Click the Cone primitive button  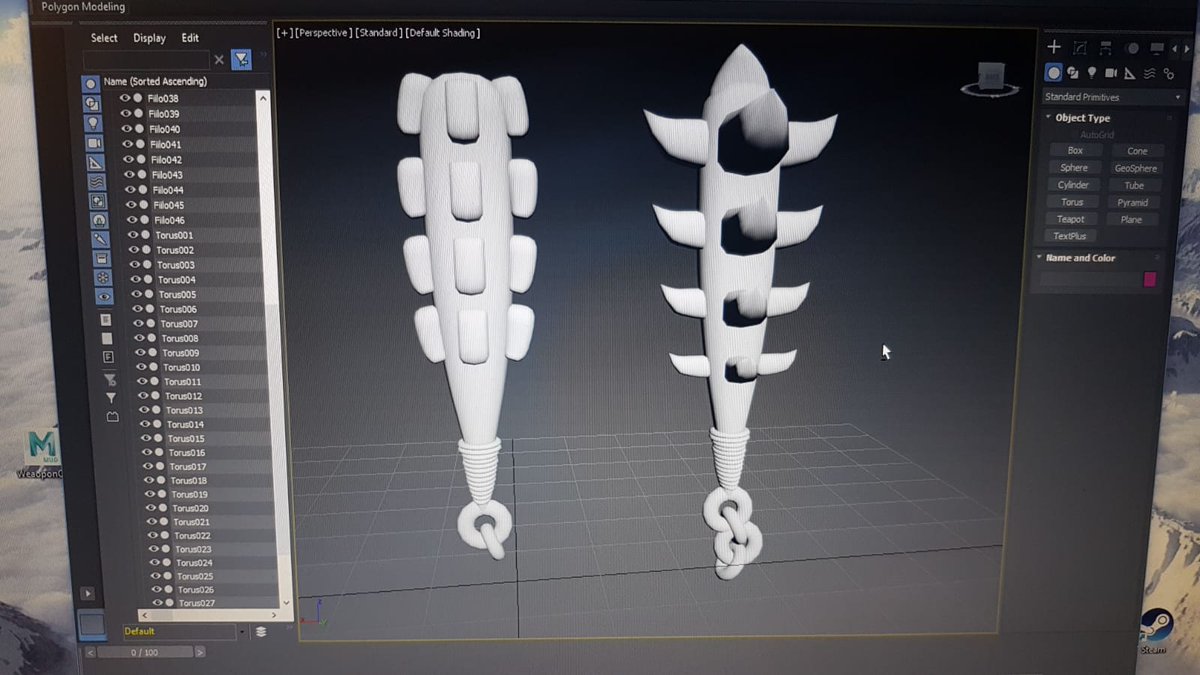click(x=1137, y=151)
